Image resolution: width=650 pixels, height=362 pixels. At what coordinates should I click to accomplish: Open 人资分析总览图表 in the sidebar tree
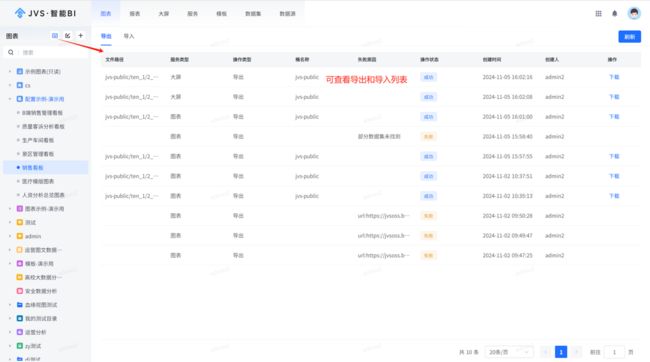43,195
